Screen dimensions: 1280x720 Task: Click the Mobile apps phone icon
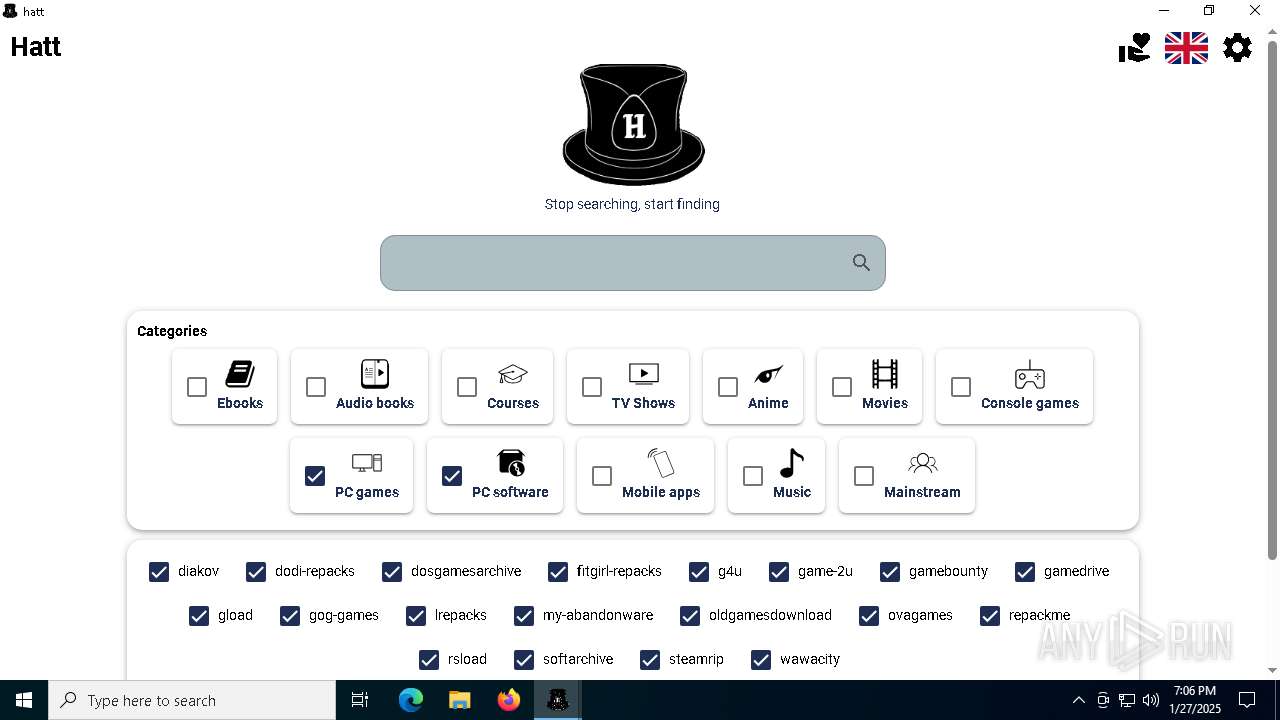click(661, 463)
